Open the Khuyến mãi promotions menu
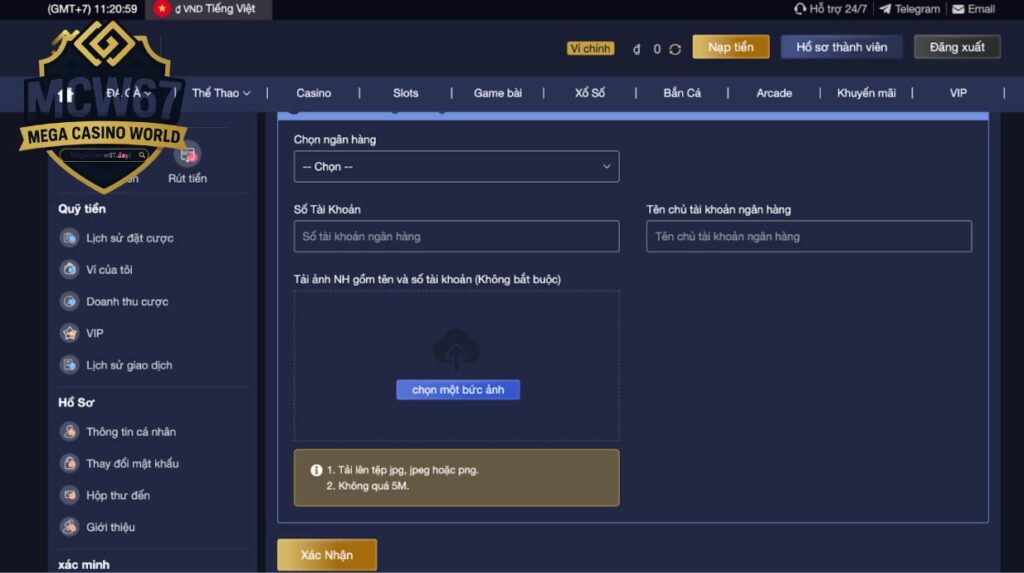1024x573 pixels. (866, 93)
